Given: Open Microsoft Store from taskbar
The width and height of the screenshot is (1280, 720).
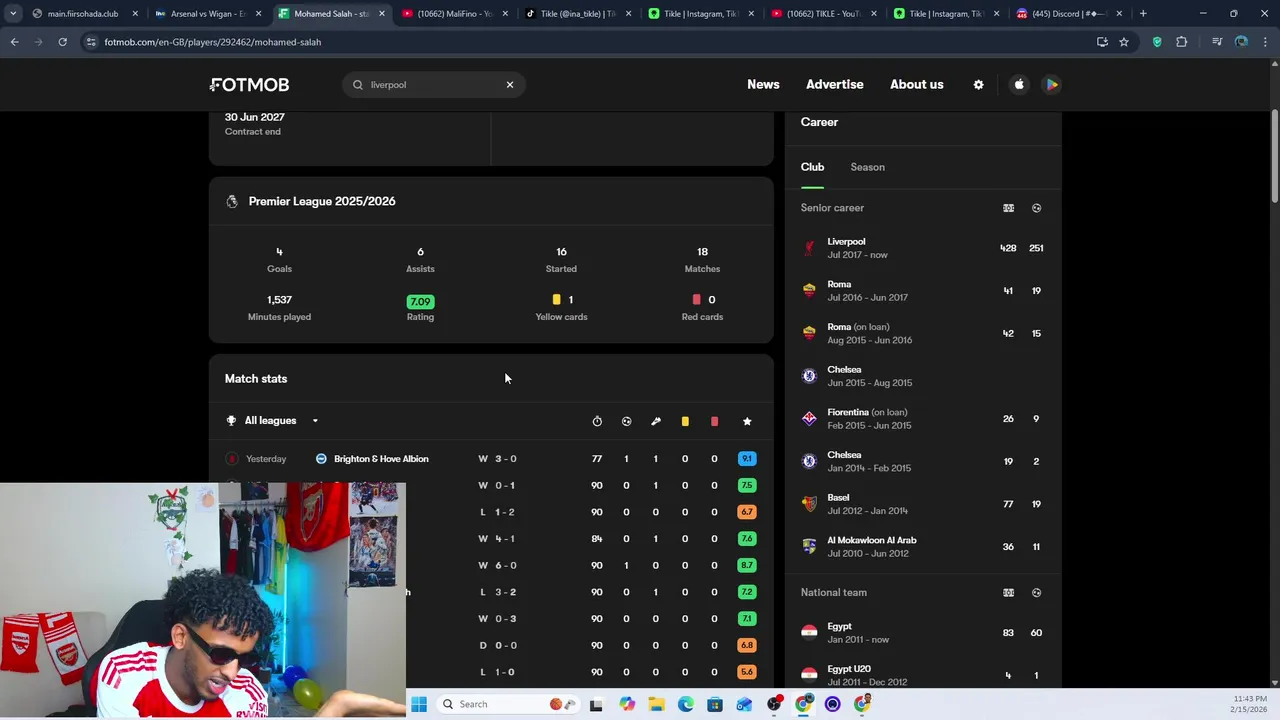Looking at the screenshot, I should (x=715, y=704).
